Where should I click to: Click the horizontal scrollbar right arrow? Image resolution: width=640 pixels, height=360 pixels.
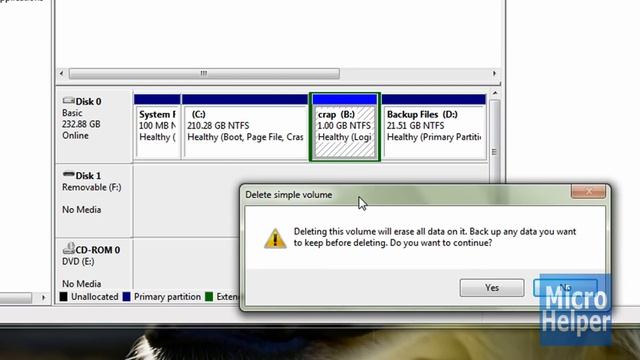coord(494,73)
